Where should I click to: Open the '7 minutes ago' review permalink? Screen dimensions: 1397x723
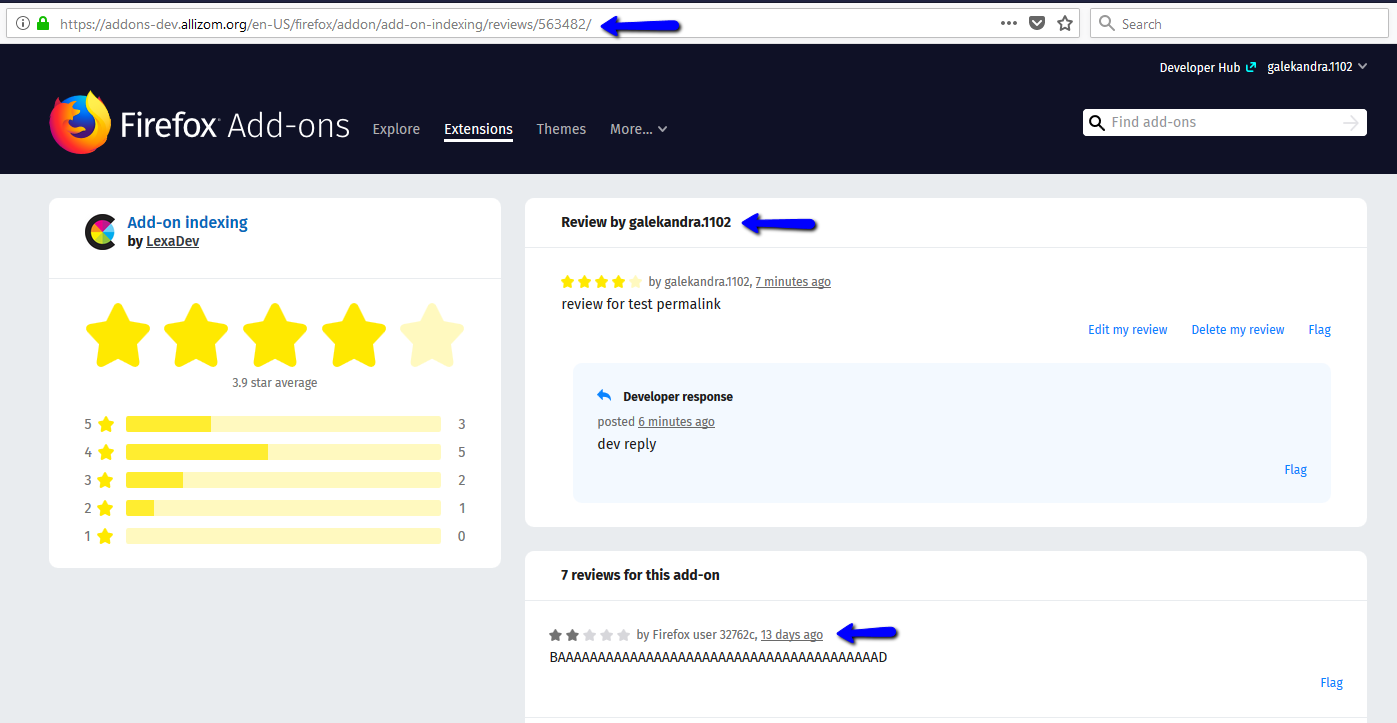[x=793, y=282]
